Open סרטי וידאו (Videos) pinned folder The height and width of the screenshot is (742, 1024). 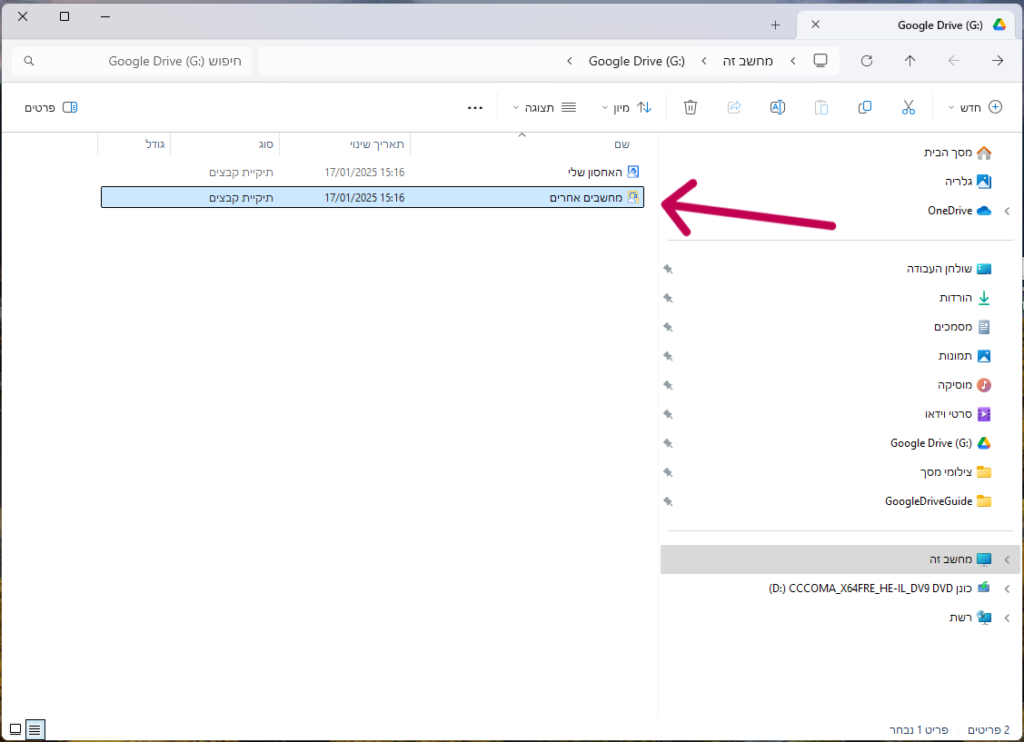pyautogui.click(x=957, y=414)
